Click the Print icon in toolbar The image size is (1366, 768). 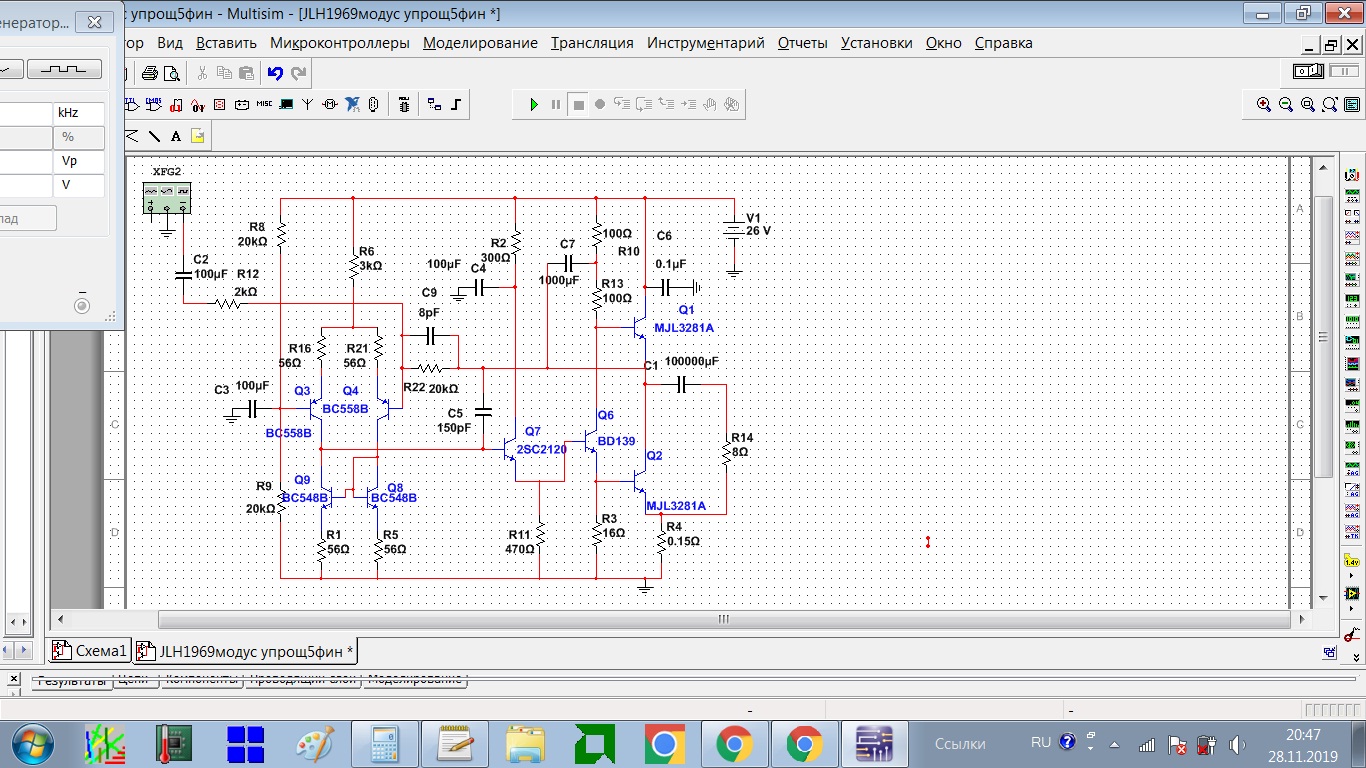click(150, 73)
